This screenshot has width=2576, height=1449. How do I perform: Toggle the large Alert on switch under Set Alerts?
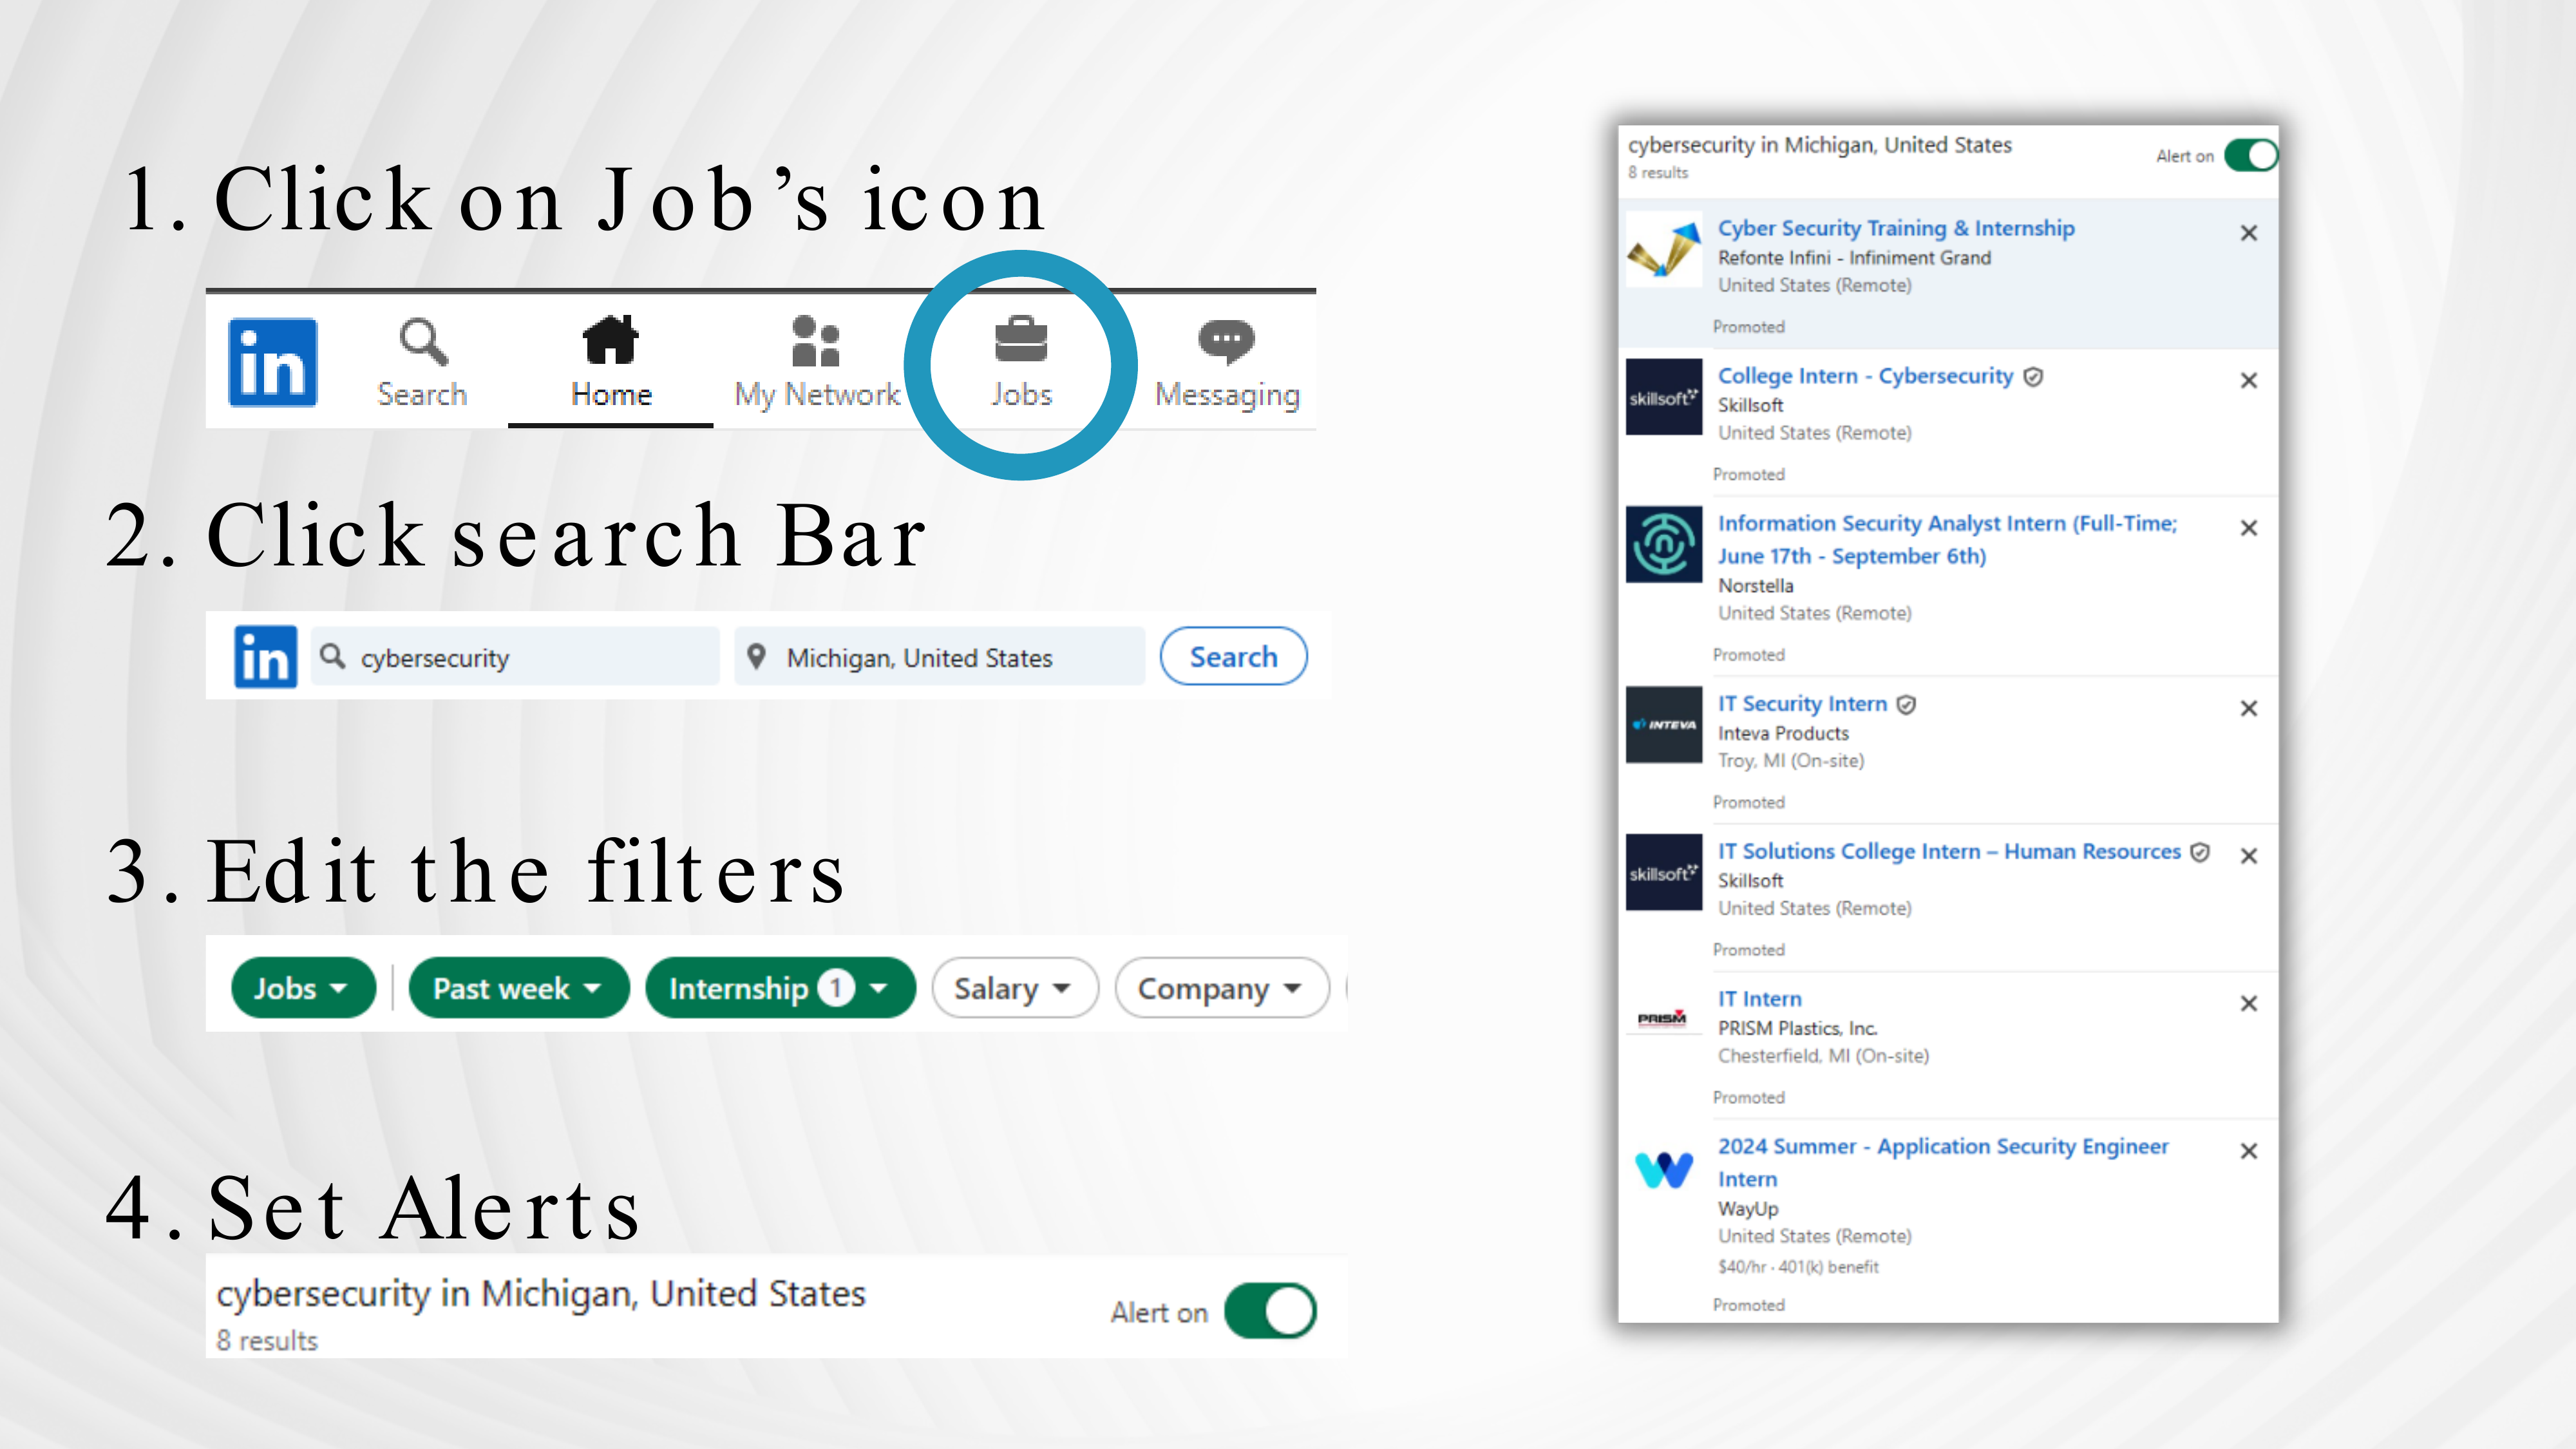1270,1311
